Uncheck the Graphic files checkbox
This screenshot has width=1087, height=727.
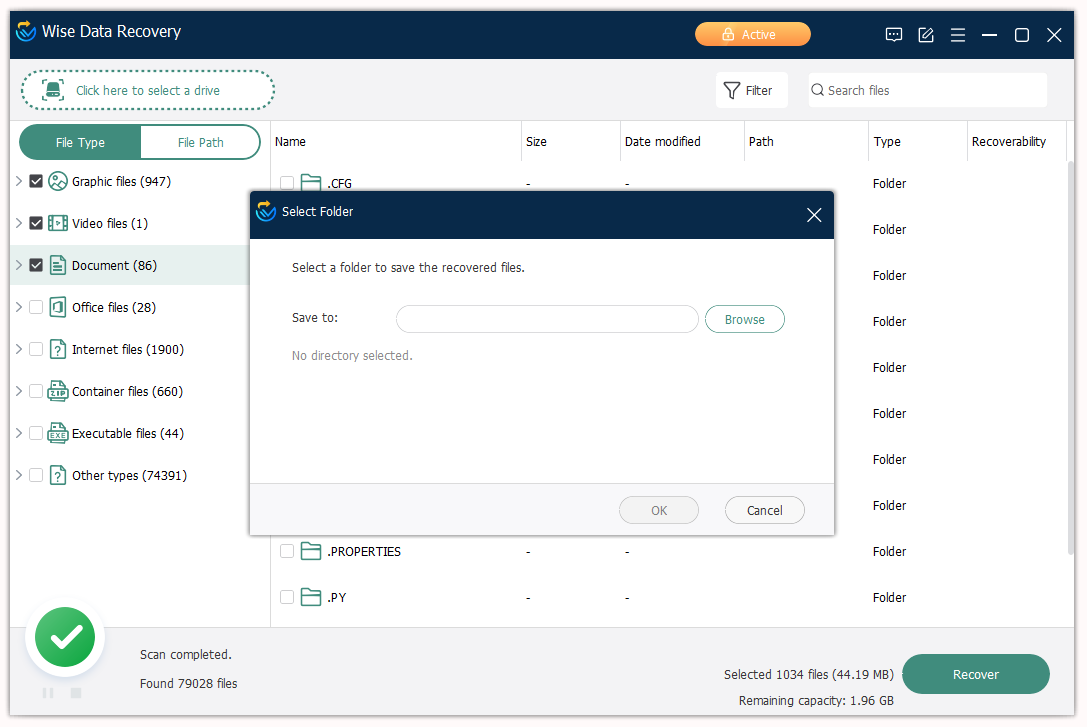point(36,182)
